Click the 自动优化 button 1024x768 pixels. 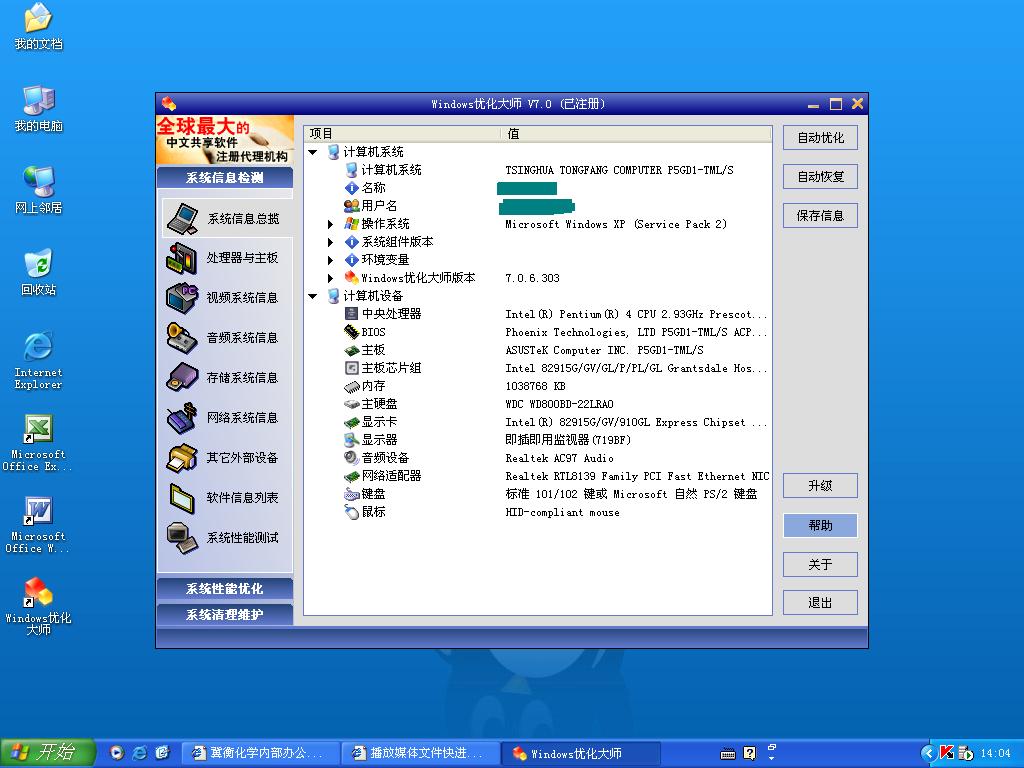[x=820, y=138]
